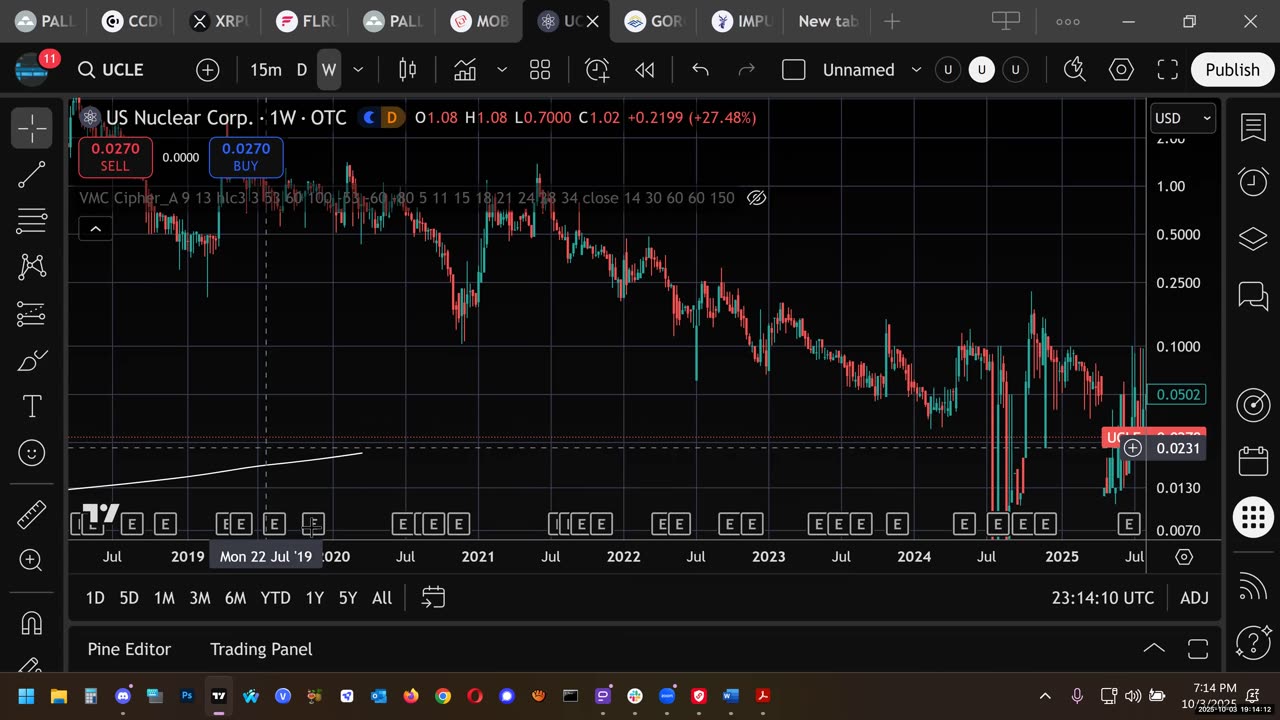The height and width of the screenshot is (720, 1280).
Task: Click the red SELL 0.0270 button
Action: [x=115, y=158]
